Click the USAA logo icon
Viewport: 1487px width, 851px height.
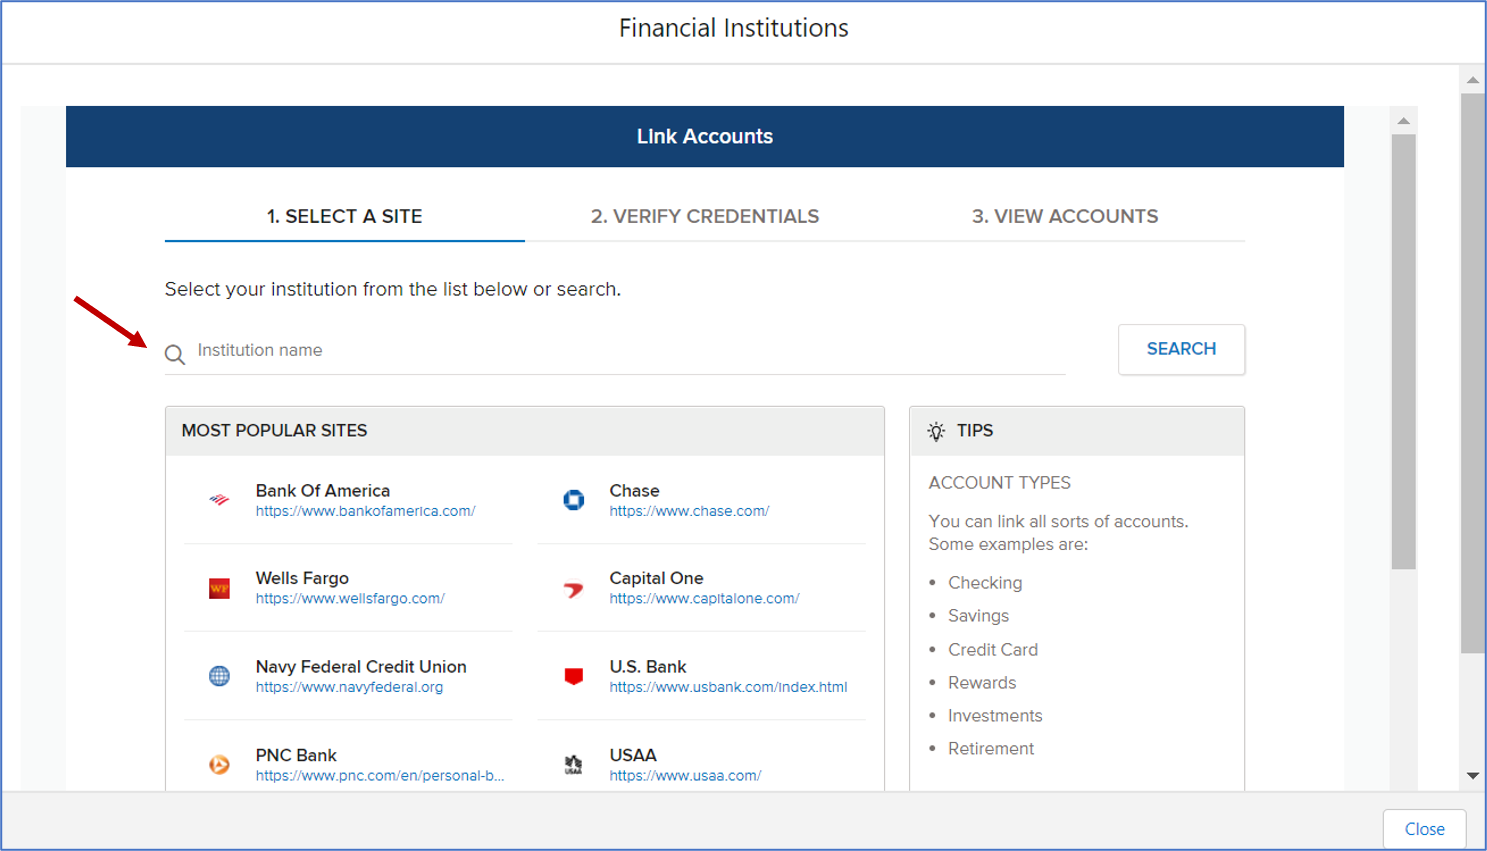(574, 765)
